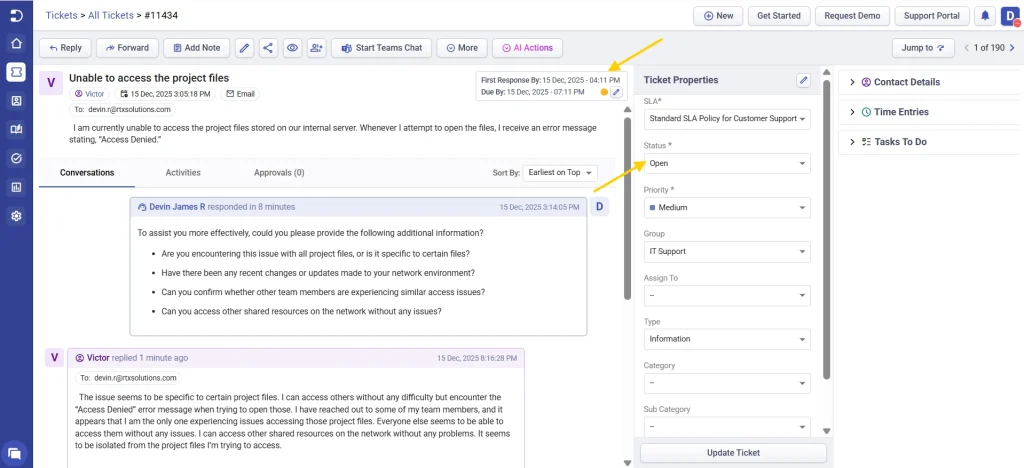Click the New button in header

click(x=718, y=16)
